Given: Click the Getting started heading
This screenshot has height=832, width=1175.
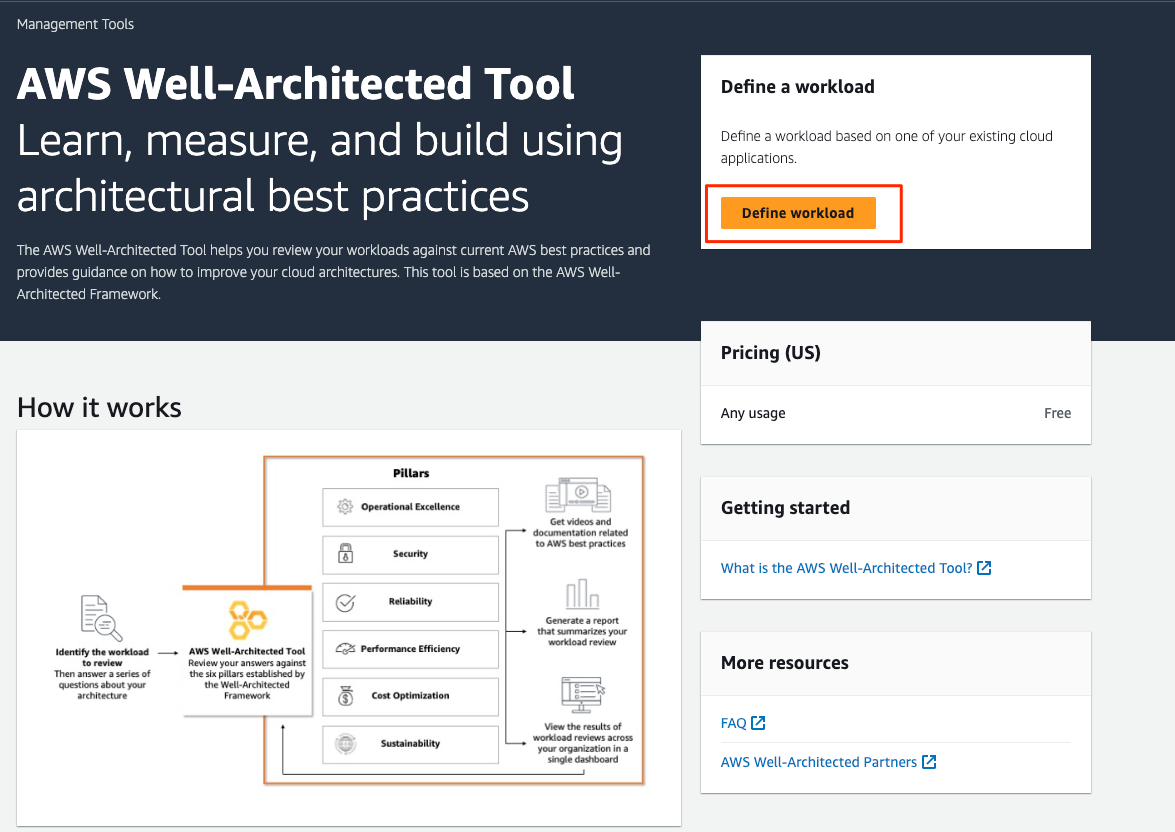Looking at the screenshot, I should click(785, 508).
